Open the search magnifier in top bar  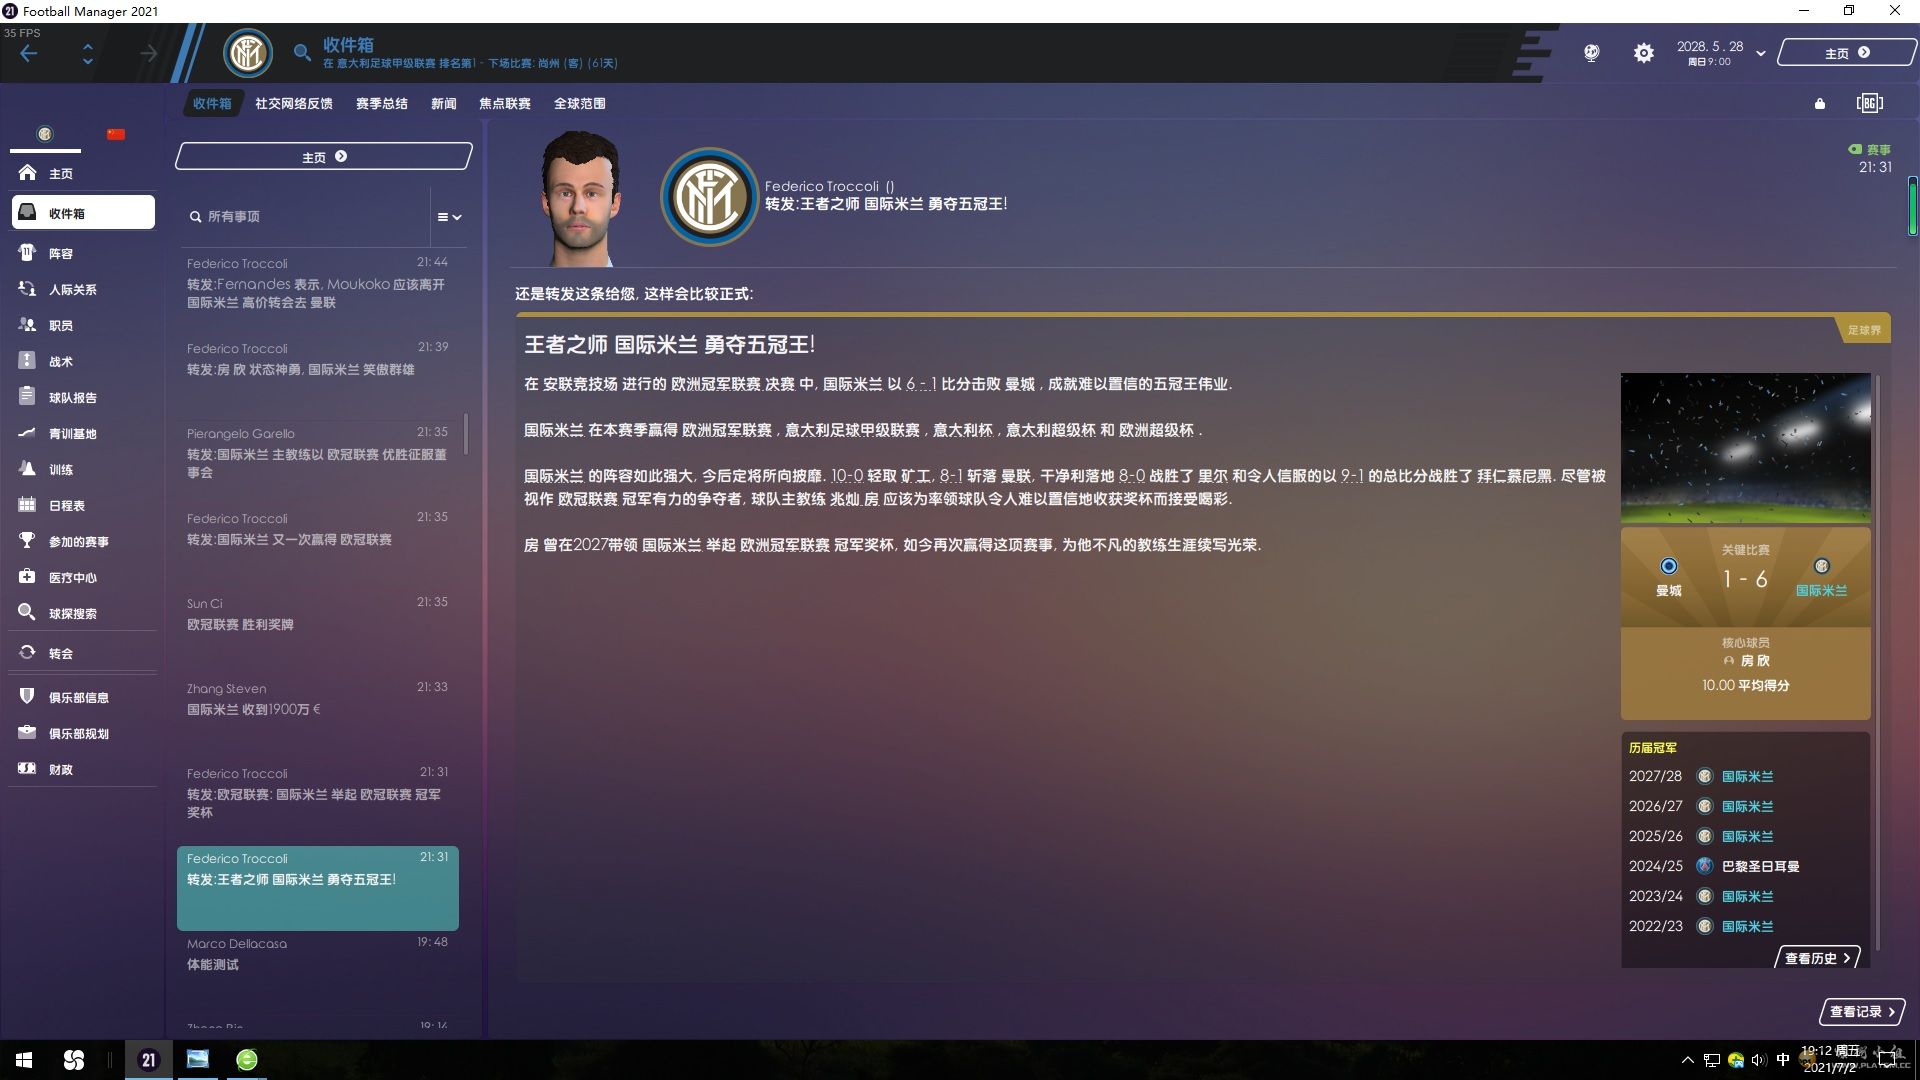(301, 53)
